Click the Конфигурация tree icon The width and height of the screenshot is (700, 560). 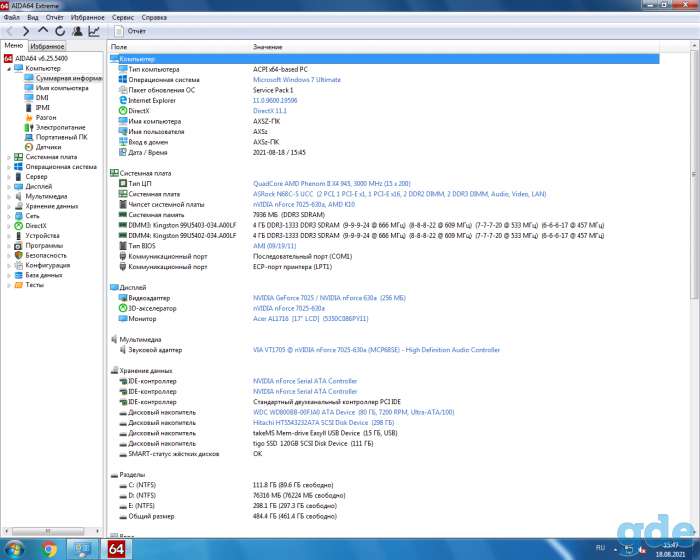(18, 265)
